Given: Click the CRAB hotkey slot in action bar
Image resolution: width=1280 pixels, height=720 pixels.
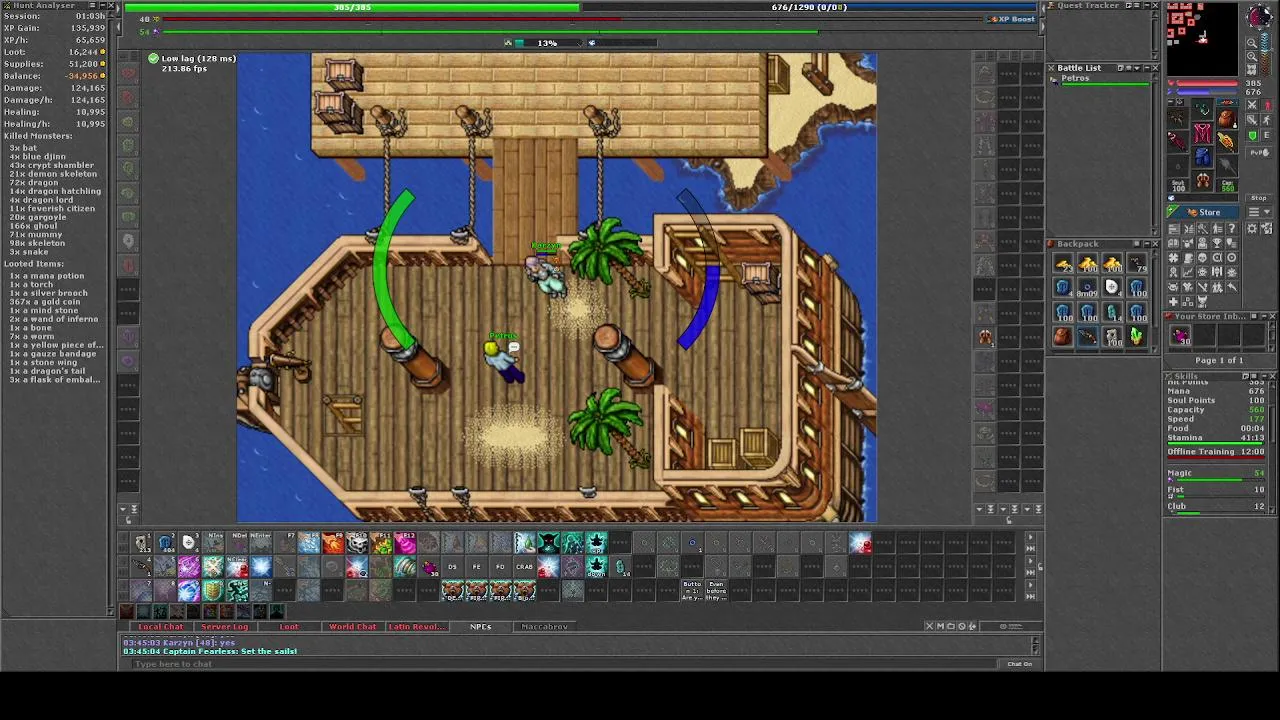Looking at the screenshot, I should [524, 567].
